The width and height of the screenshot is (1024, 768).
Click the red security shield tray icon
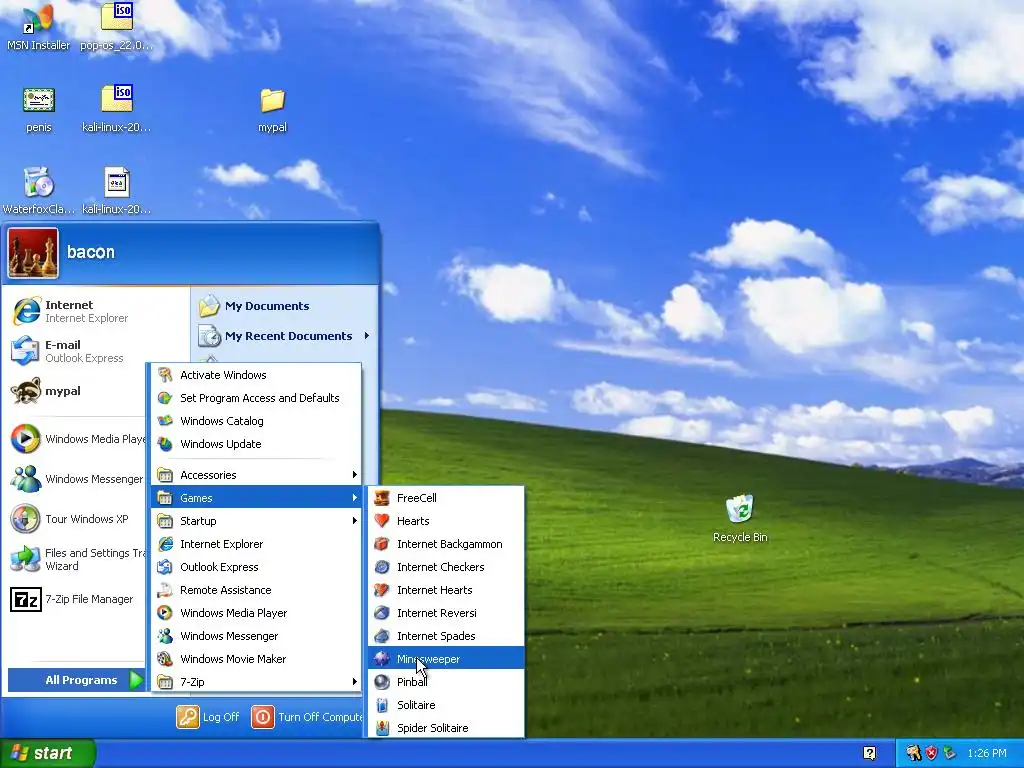[931, 753]
